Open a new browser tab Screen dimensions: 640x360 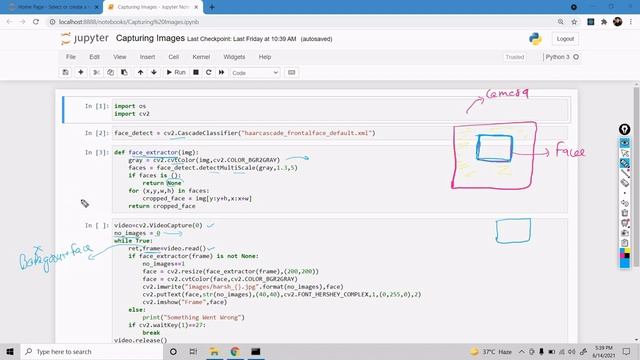coord(211,7)
